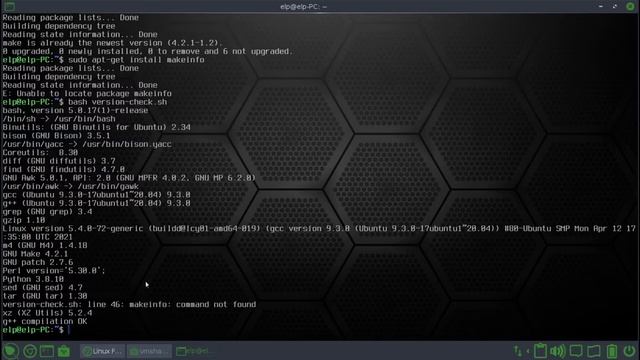Click the '/usr/bin/awk -> /usr/bin/gawk' line
640x360 pixels.
click(x=71, y=187)
